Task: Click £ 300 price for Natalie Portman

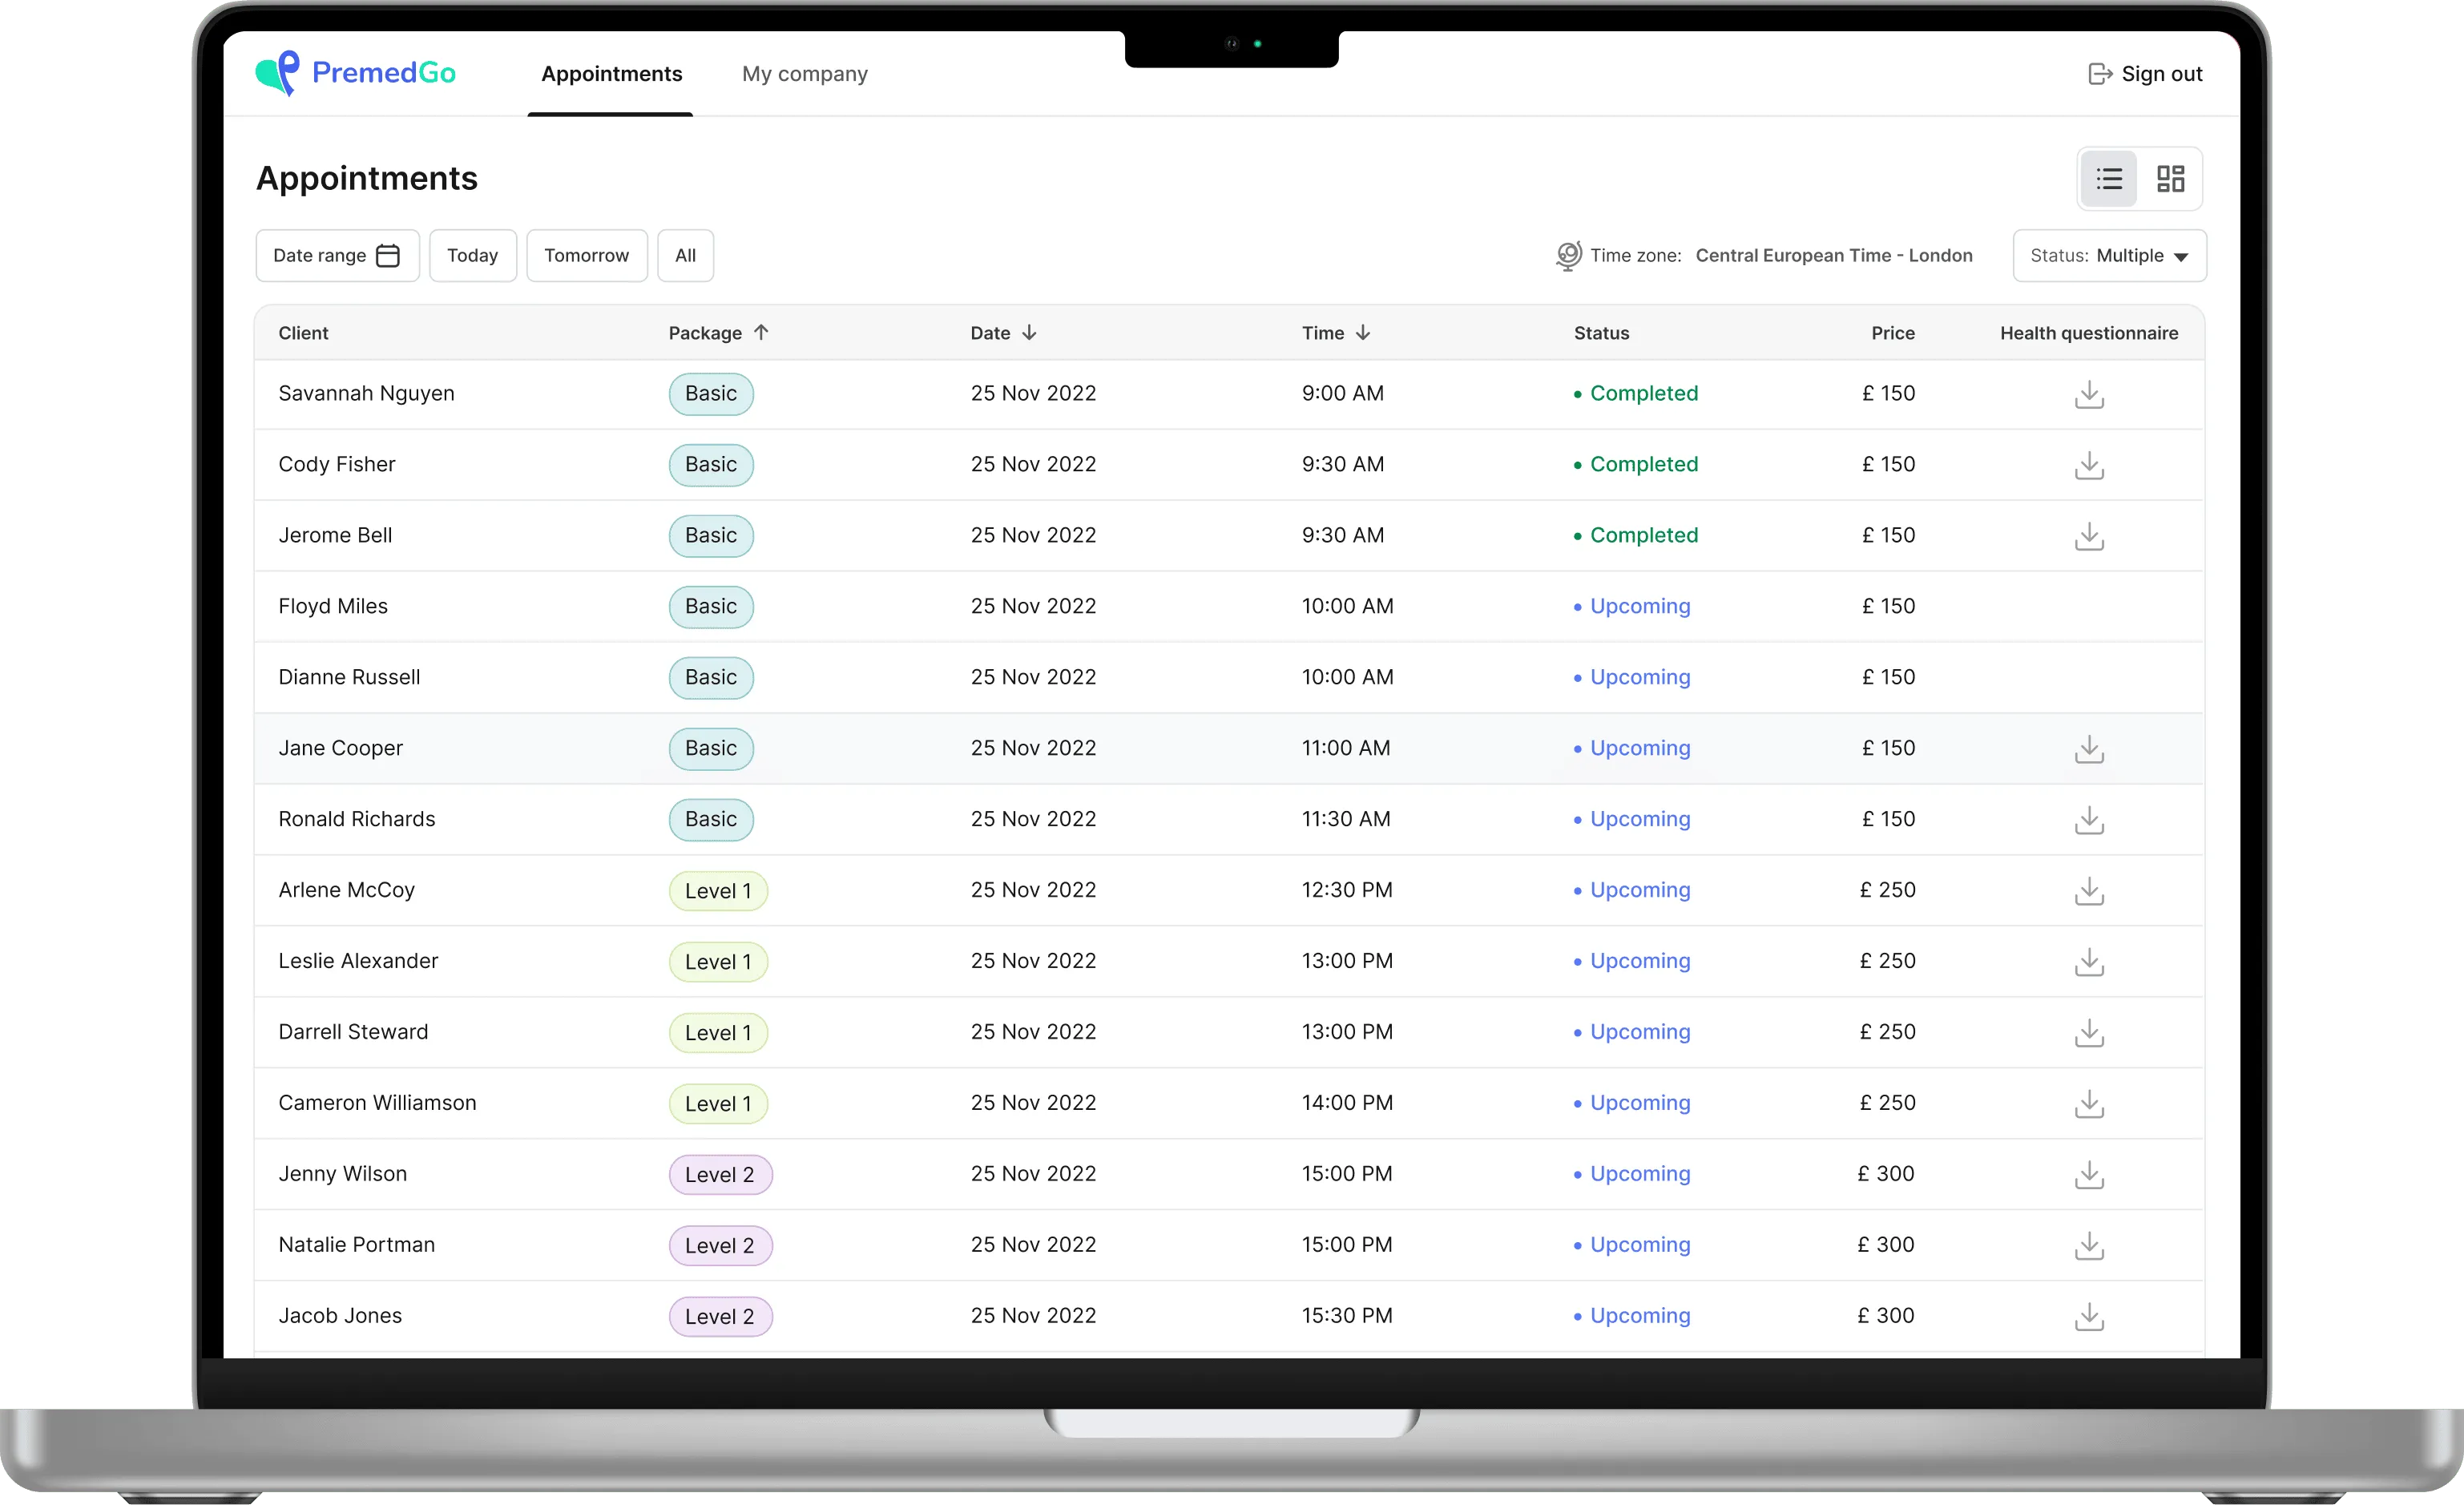Action: [x=1886, y=1245]
